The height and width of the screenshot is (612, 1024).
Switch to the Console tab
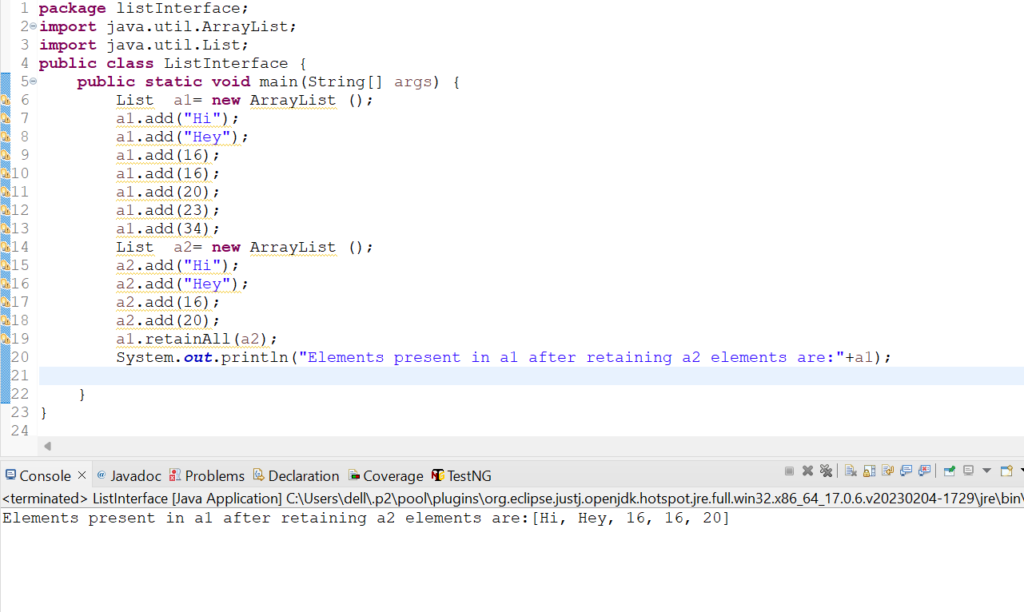coord(44,475)
